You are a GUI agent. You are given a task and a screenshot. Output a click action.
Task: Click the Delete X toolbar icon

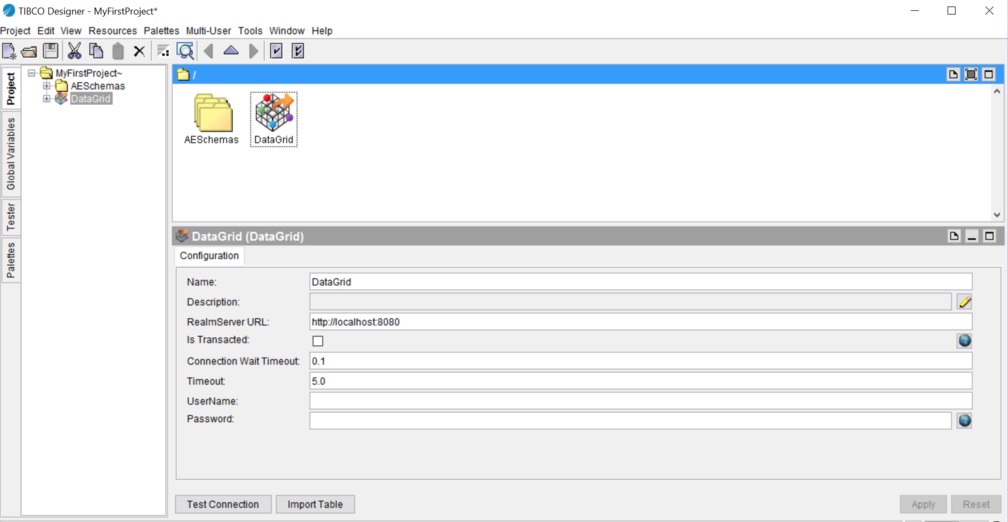139,51
